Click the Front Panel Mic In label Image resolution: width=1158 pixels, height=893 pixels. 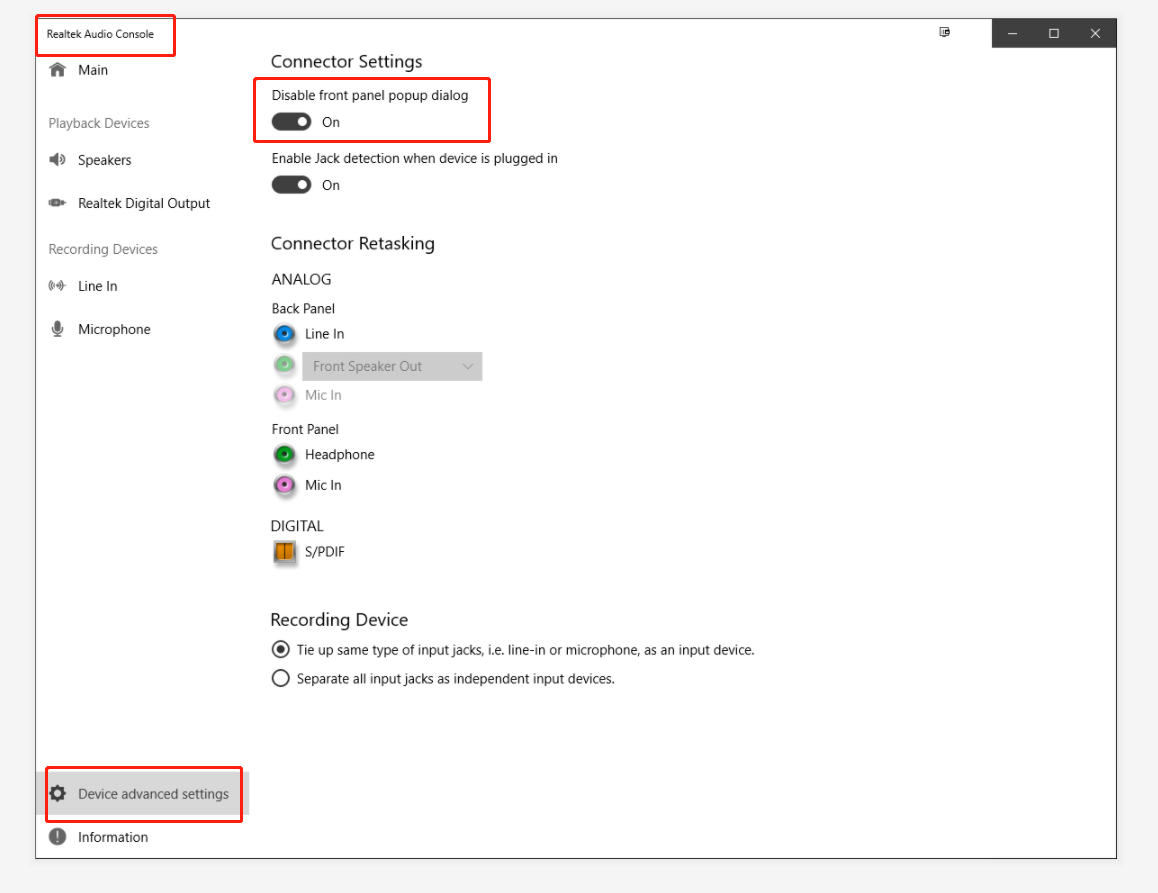point(323,485)
